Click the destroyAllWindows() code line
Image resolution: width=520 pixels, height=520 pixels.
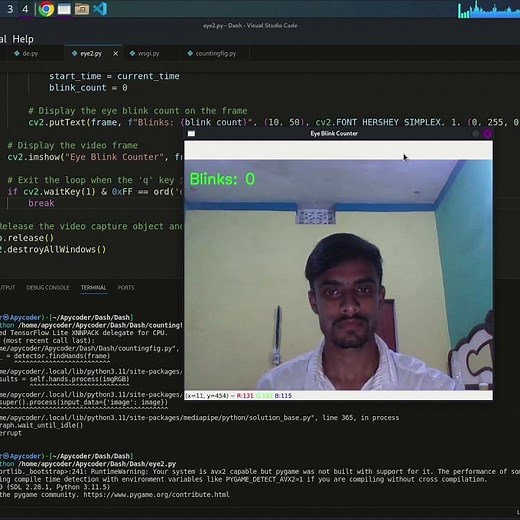(x=53, y=249)
